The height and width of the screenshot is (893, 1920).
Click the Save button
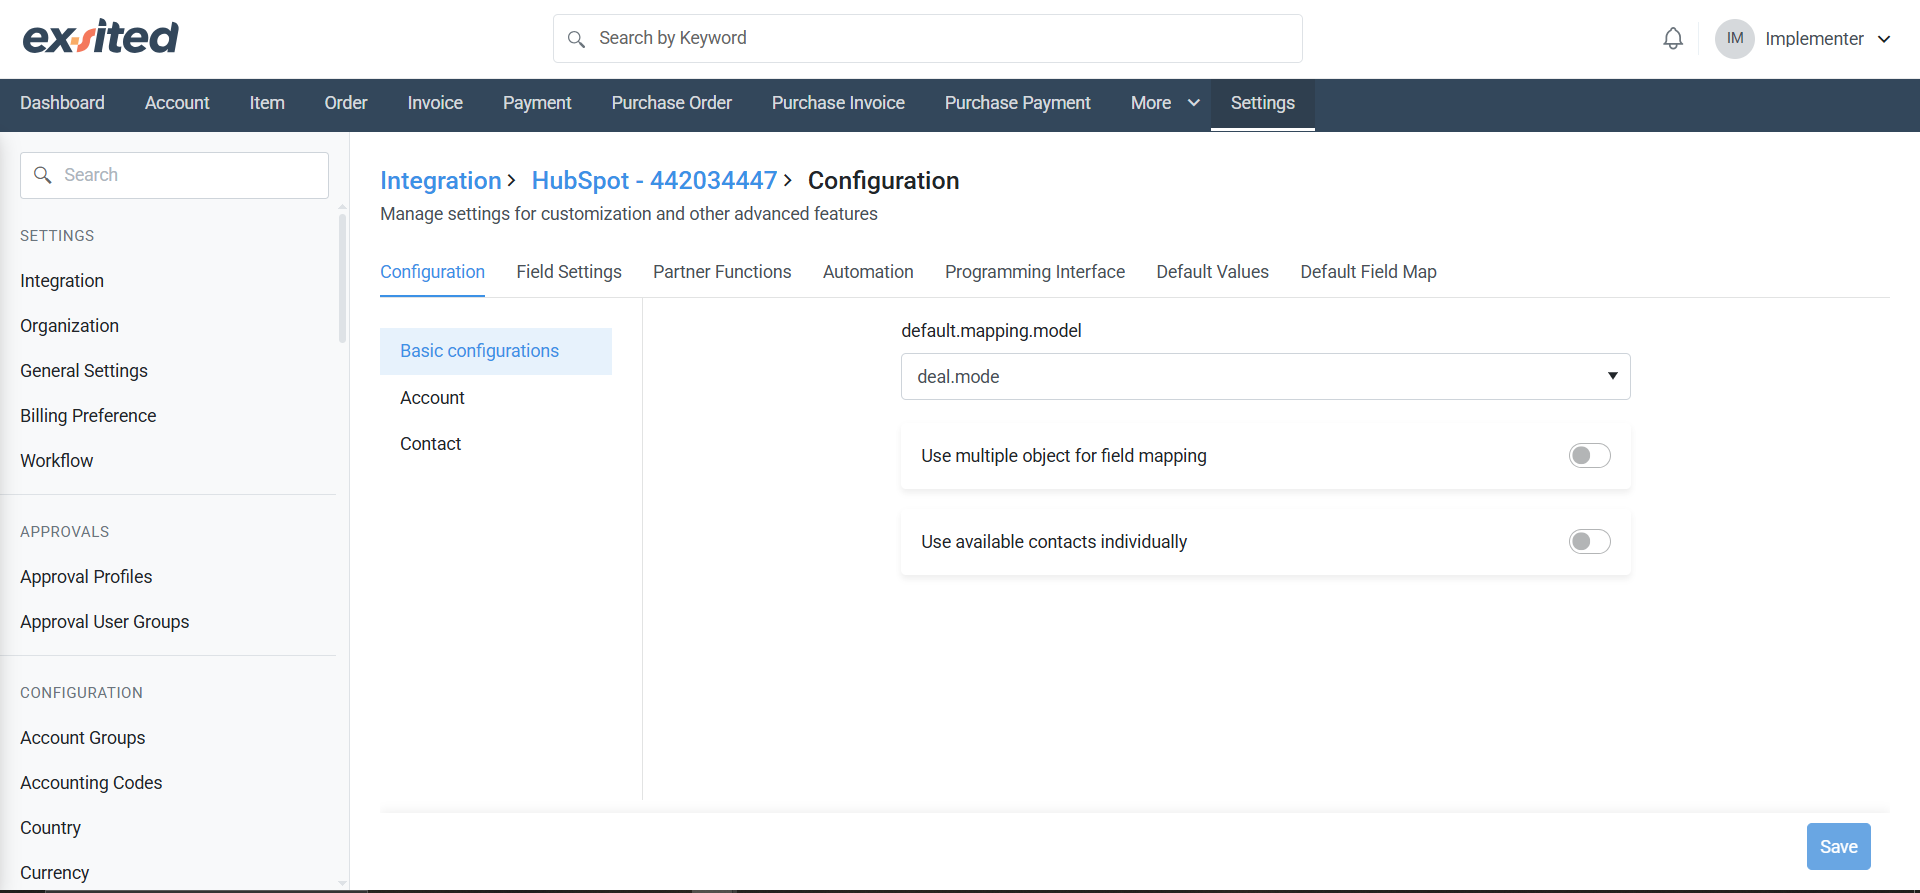(1838, 847)
